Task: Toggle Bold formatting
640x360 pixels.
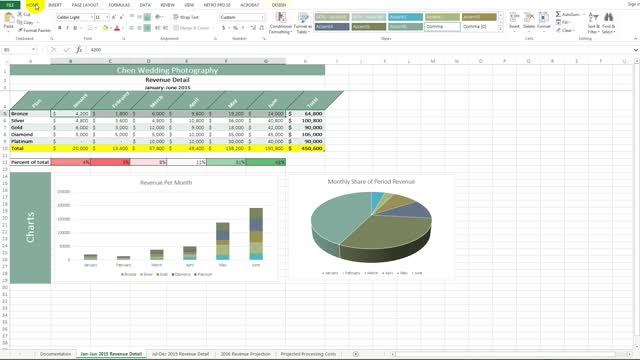Action: click(x=60, y=28)
